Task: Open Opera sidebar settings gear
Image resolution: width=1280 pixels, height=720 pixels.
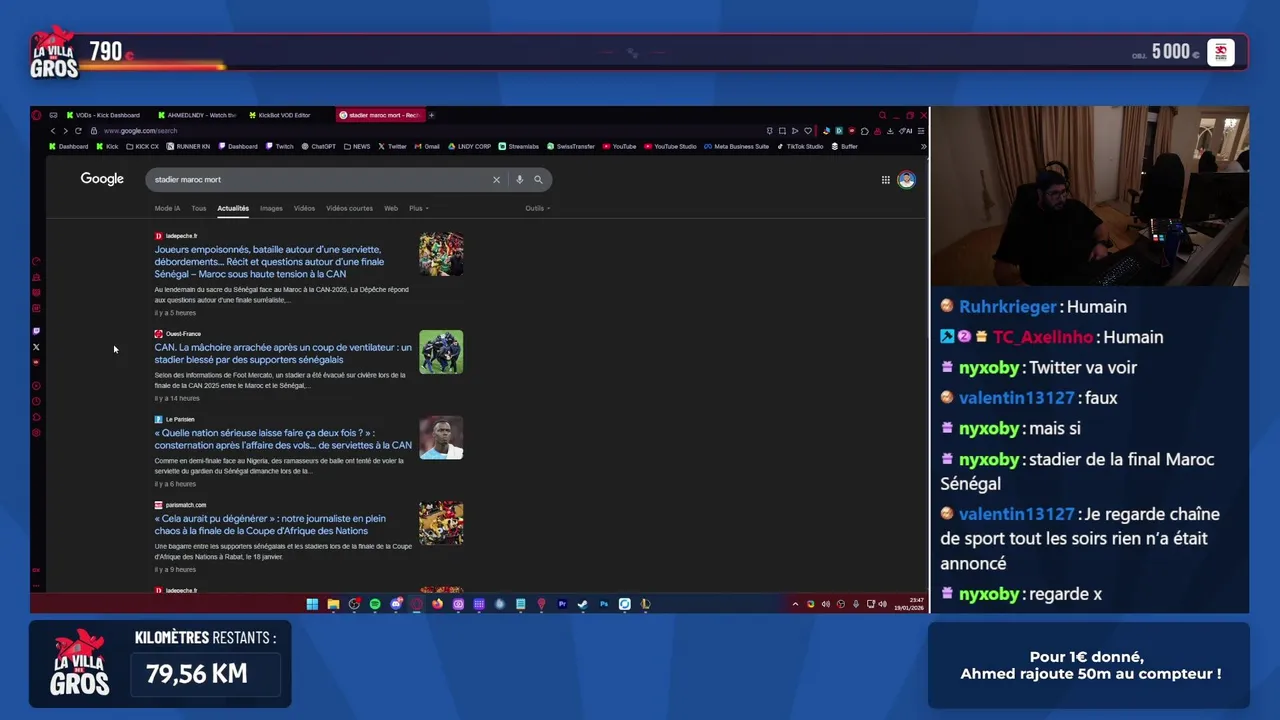Action: coord(37,433)
